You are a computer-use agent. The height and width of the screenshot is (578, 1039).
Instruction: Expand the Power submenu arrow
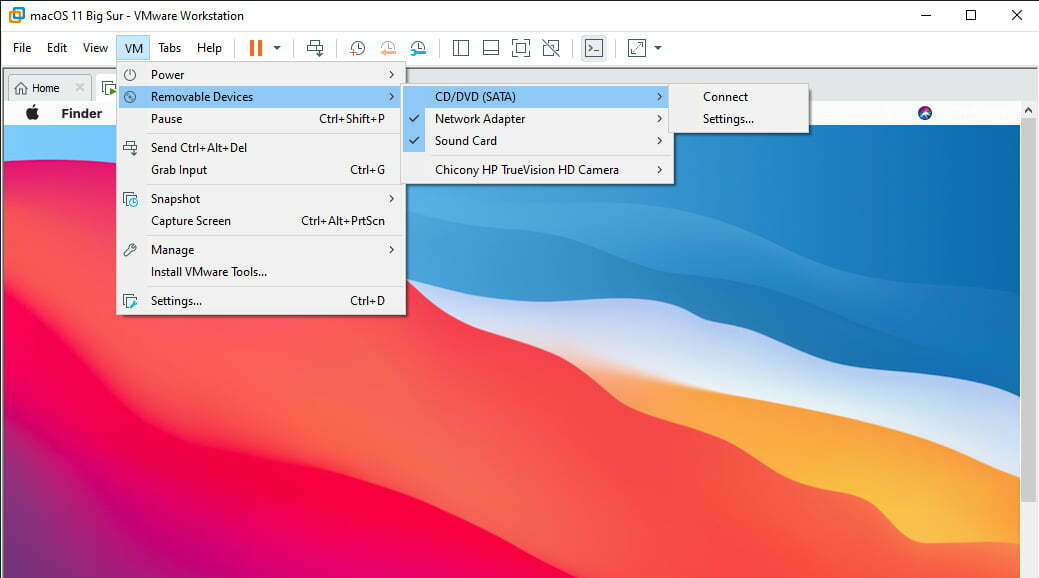tap(392, 75)
